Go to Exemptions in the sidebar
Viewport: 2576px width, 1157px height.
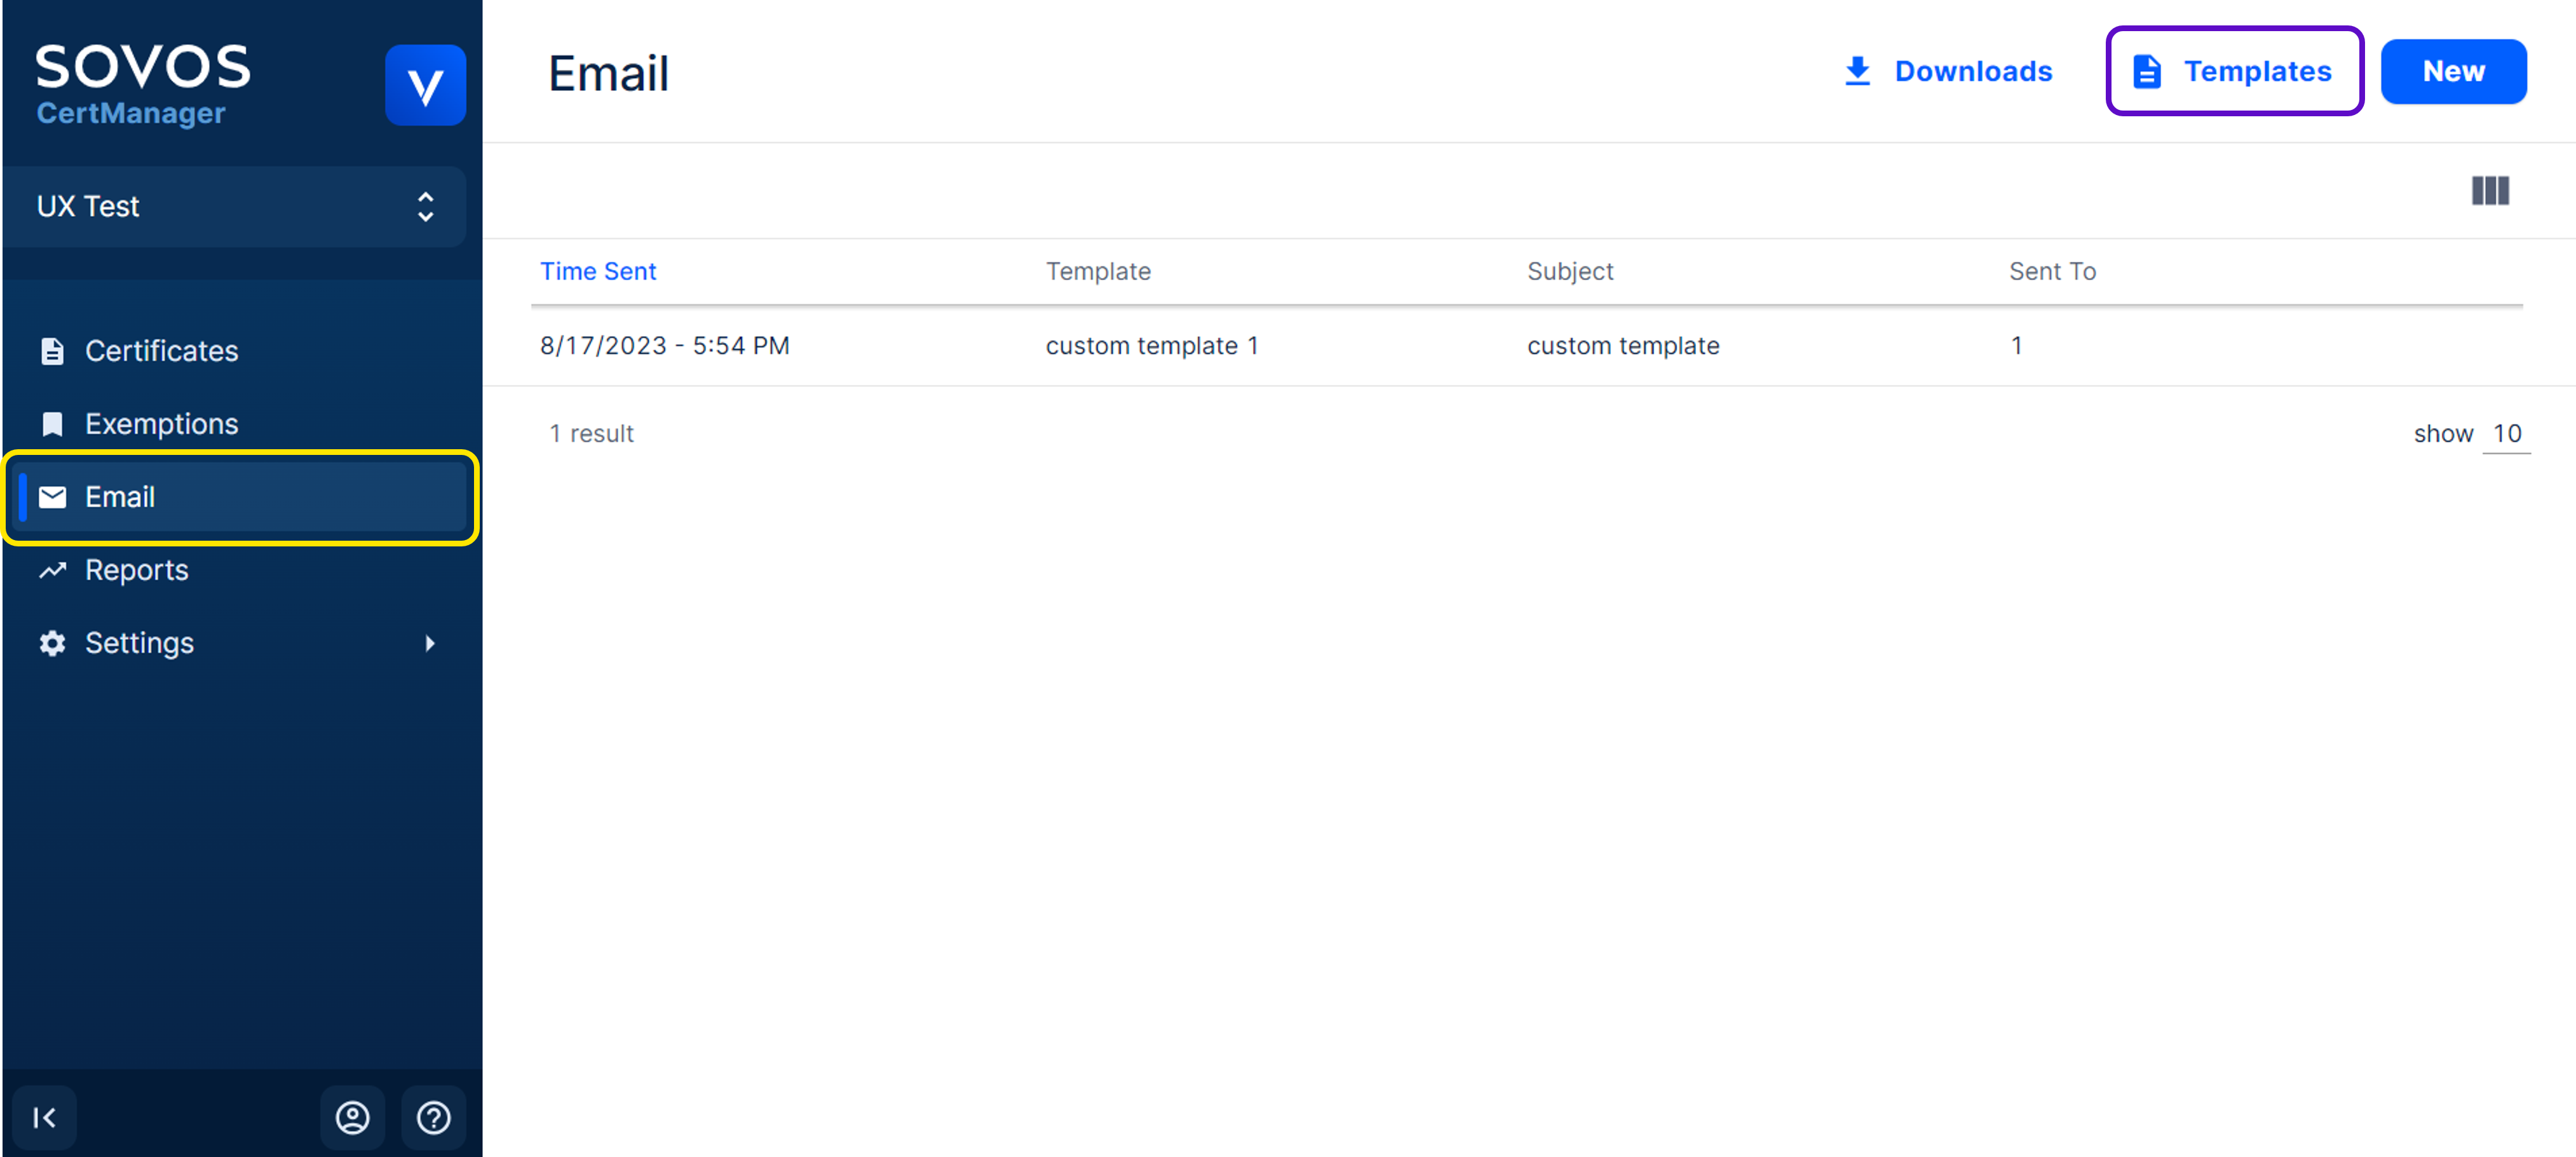click(161, 424)
